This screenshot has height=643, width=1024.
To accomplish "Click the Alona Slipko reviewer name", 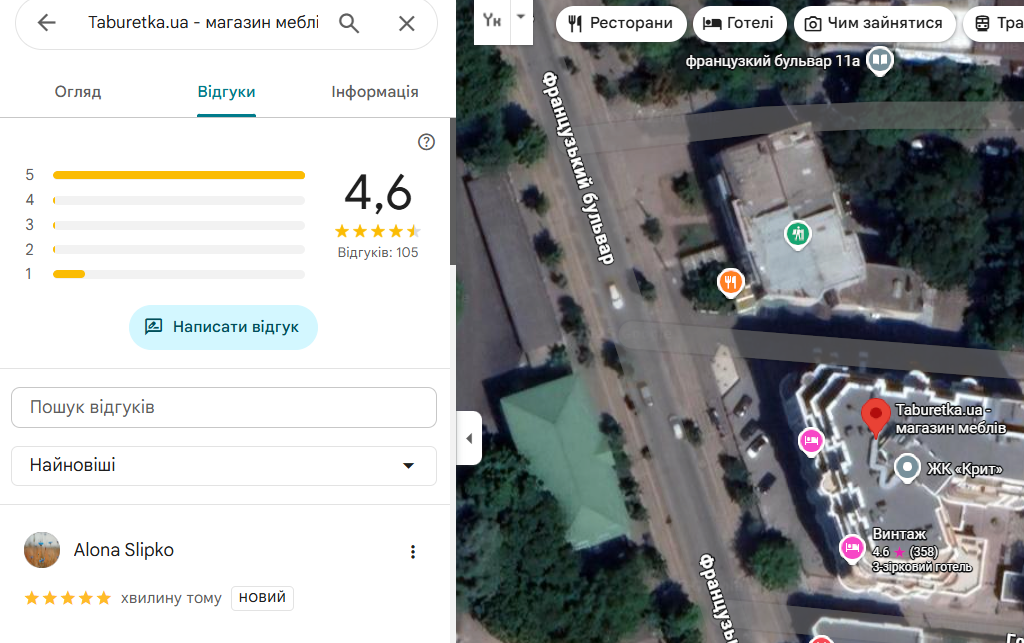I will tap(124, 550).
